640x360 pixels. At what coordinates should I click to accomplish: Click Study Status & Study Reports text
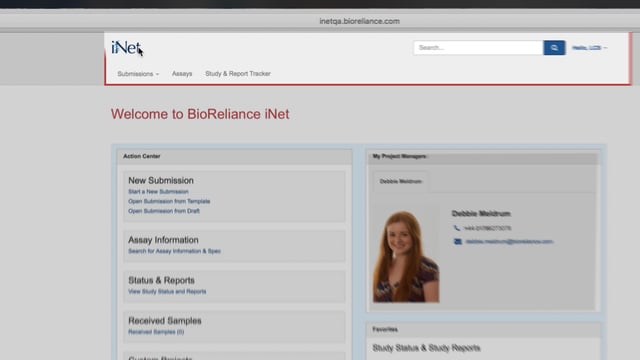click(426, 348)
